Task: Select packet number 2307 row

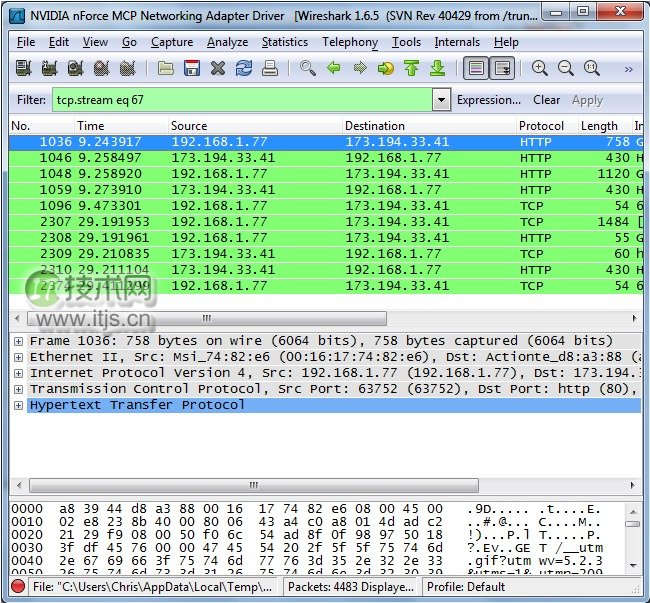Action: 326,222
